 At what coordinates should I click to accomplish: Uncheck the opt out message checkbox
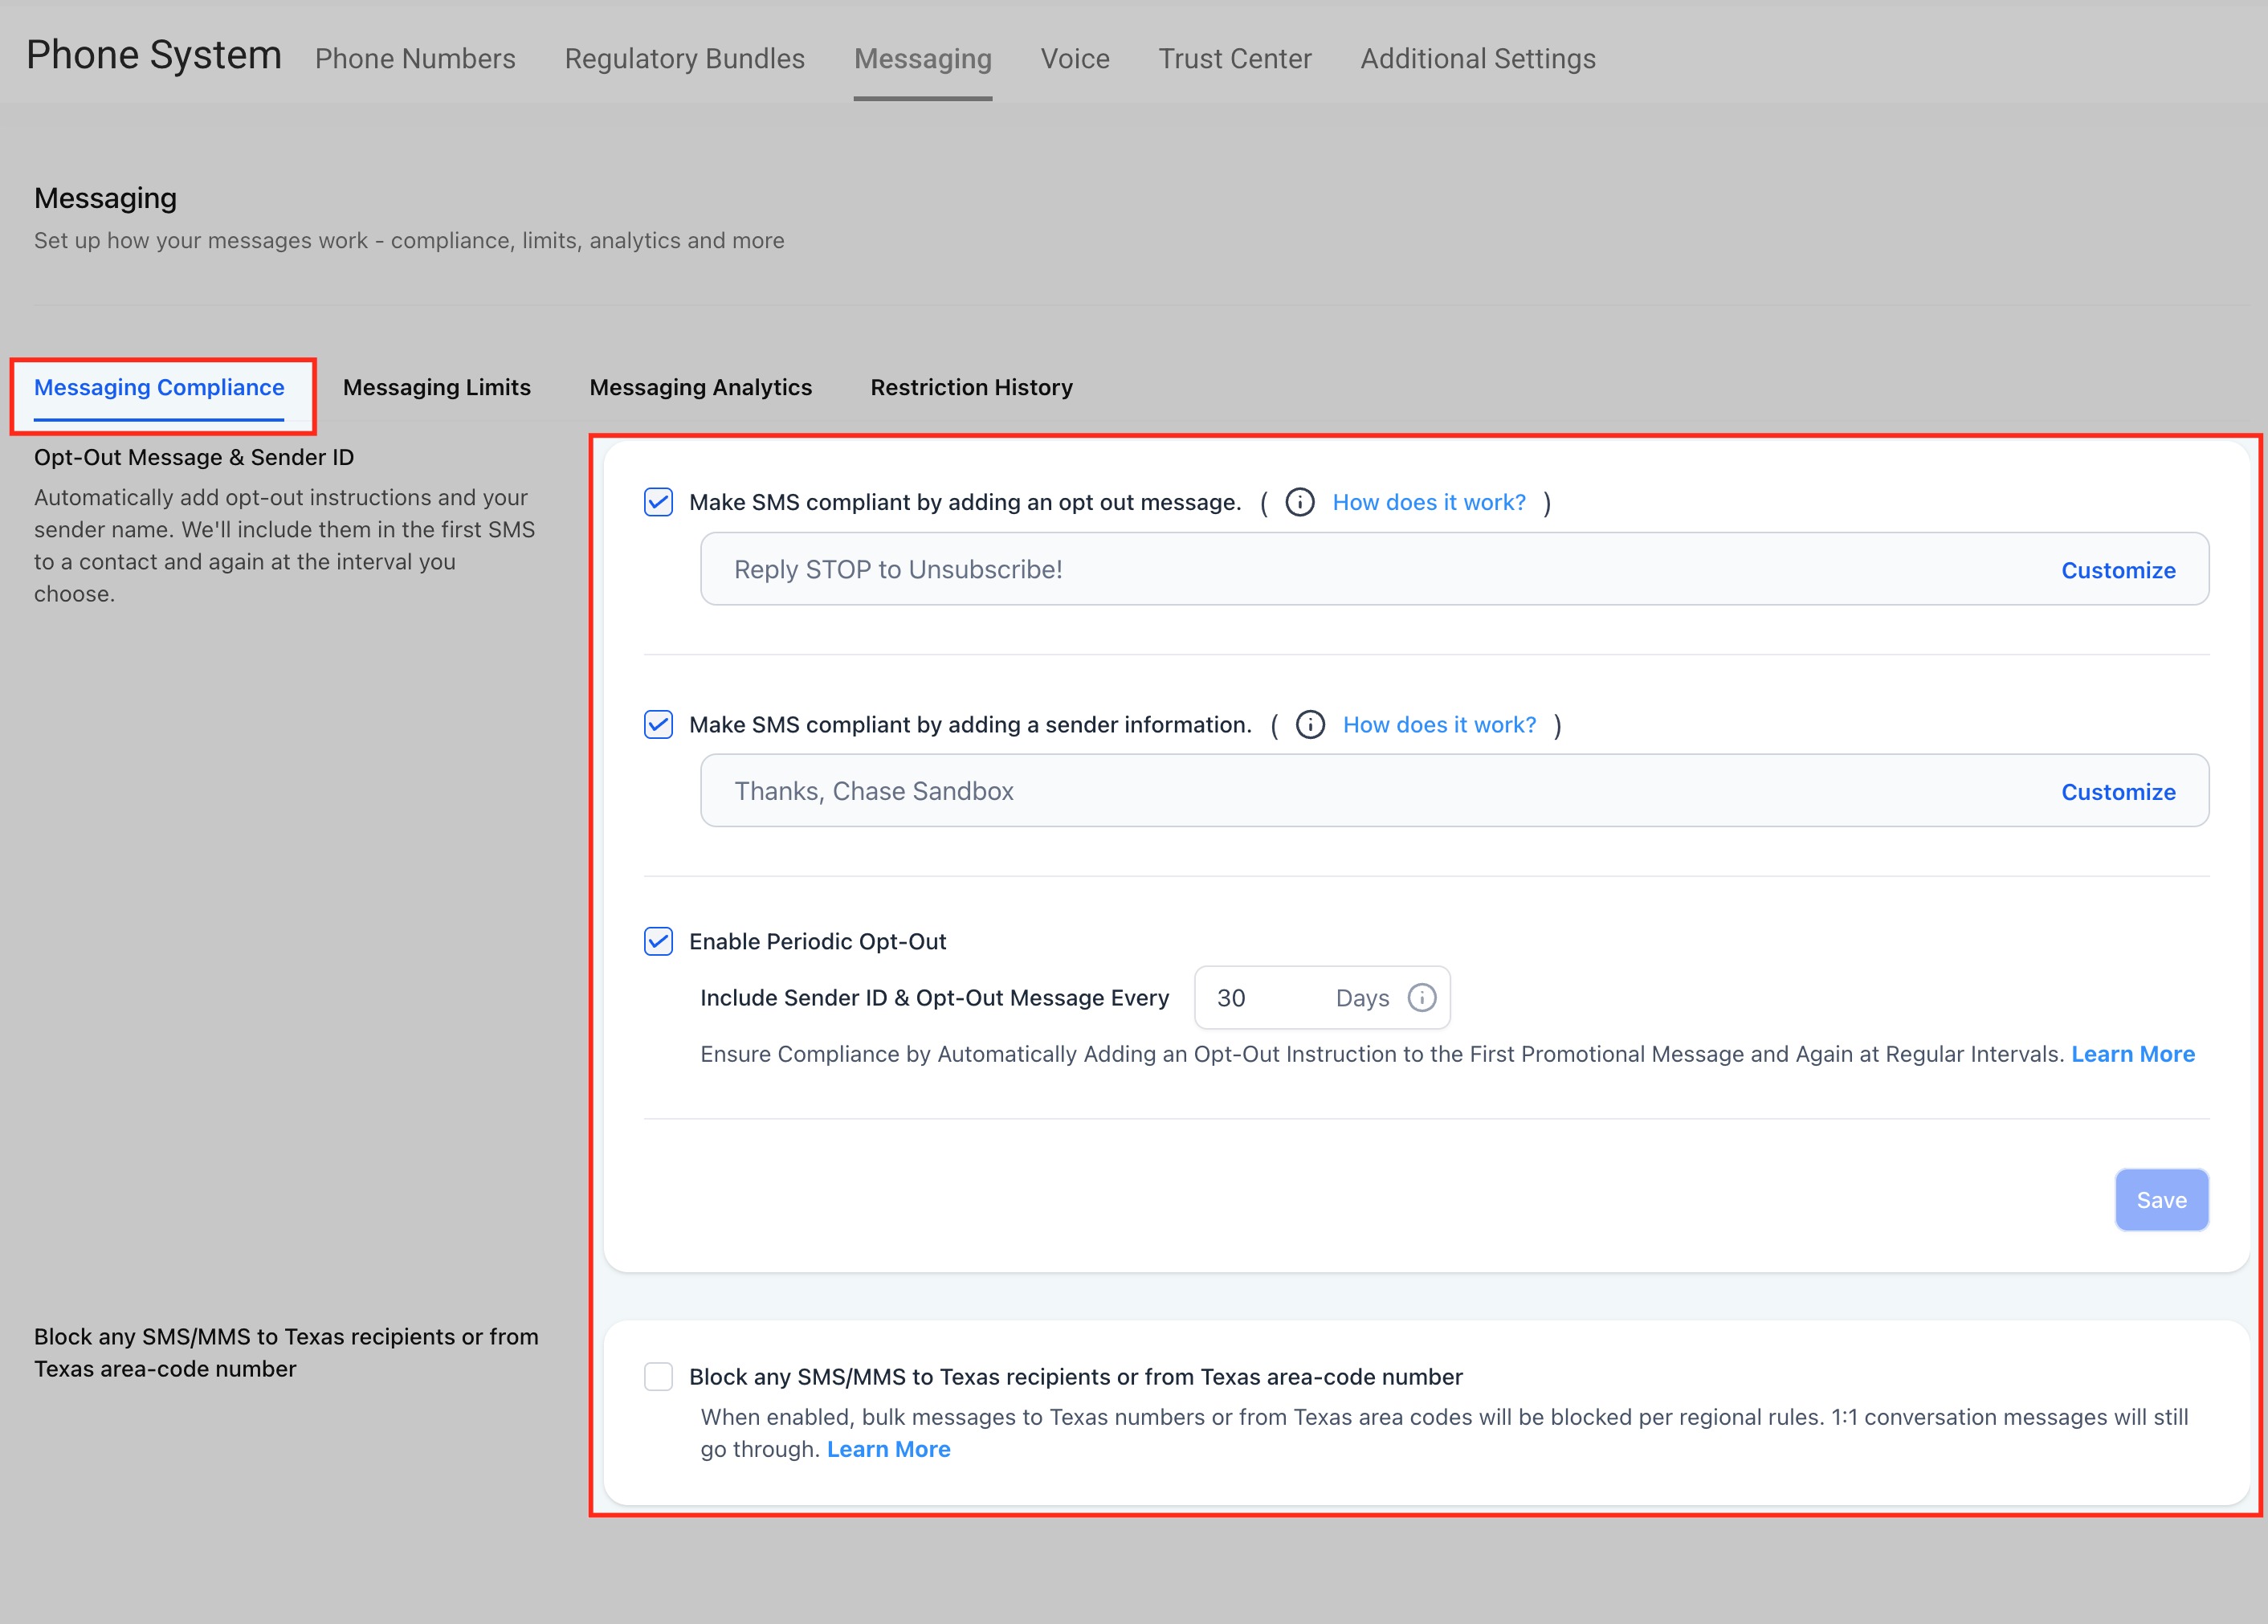(658, 502)
